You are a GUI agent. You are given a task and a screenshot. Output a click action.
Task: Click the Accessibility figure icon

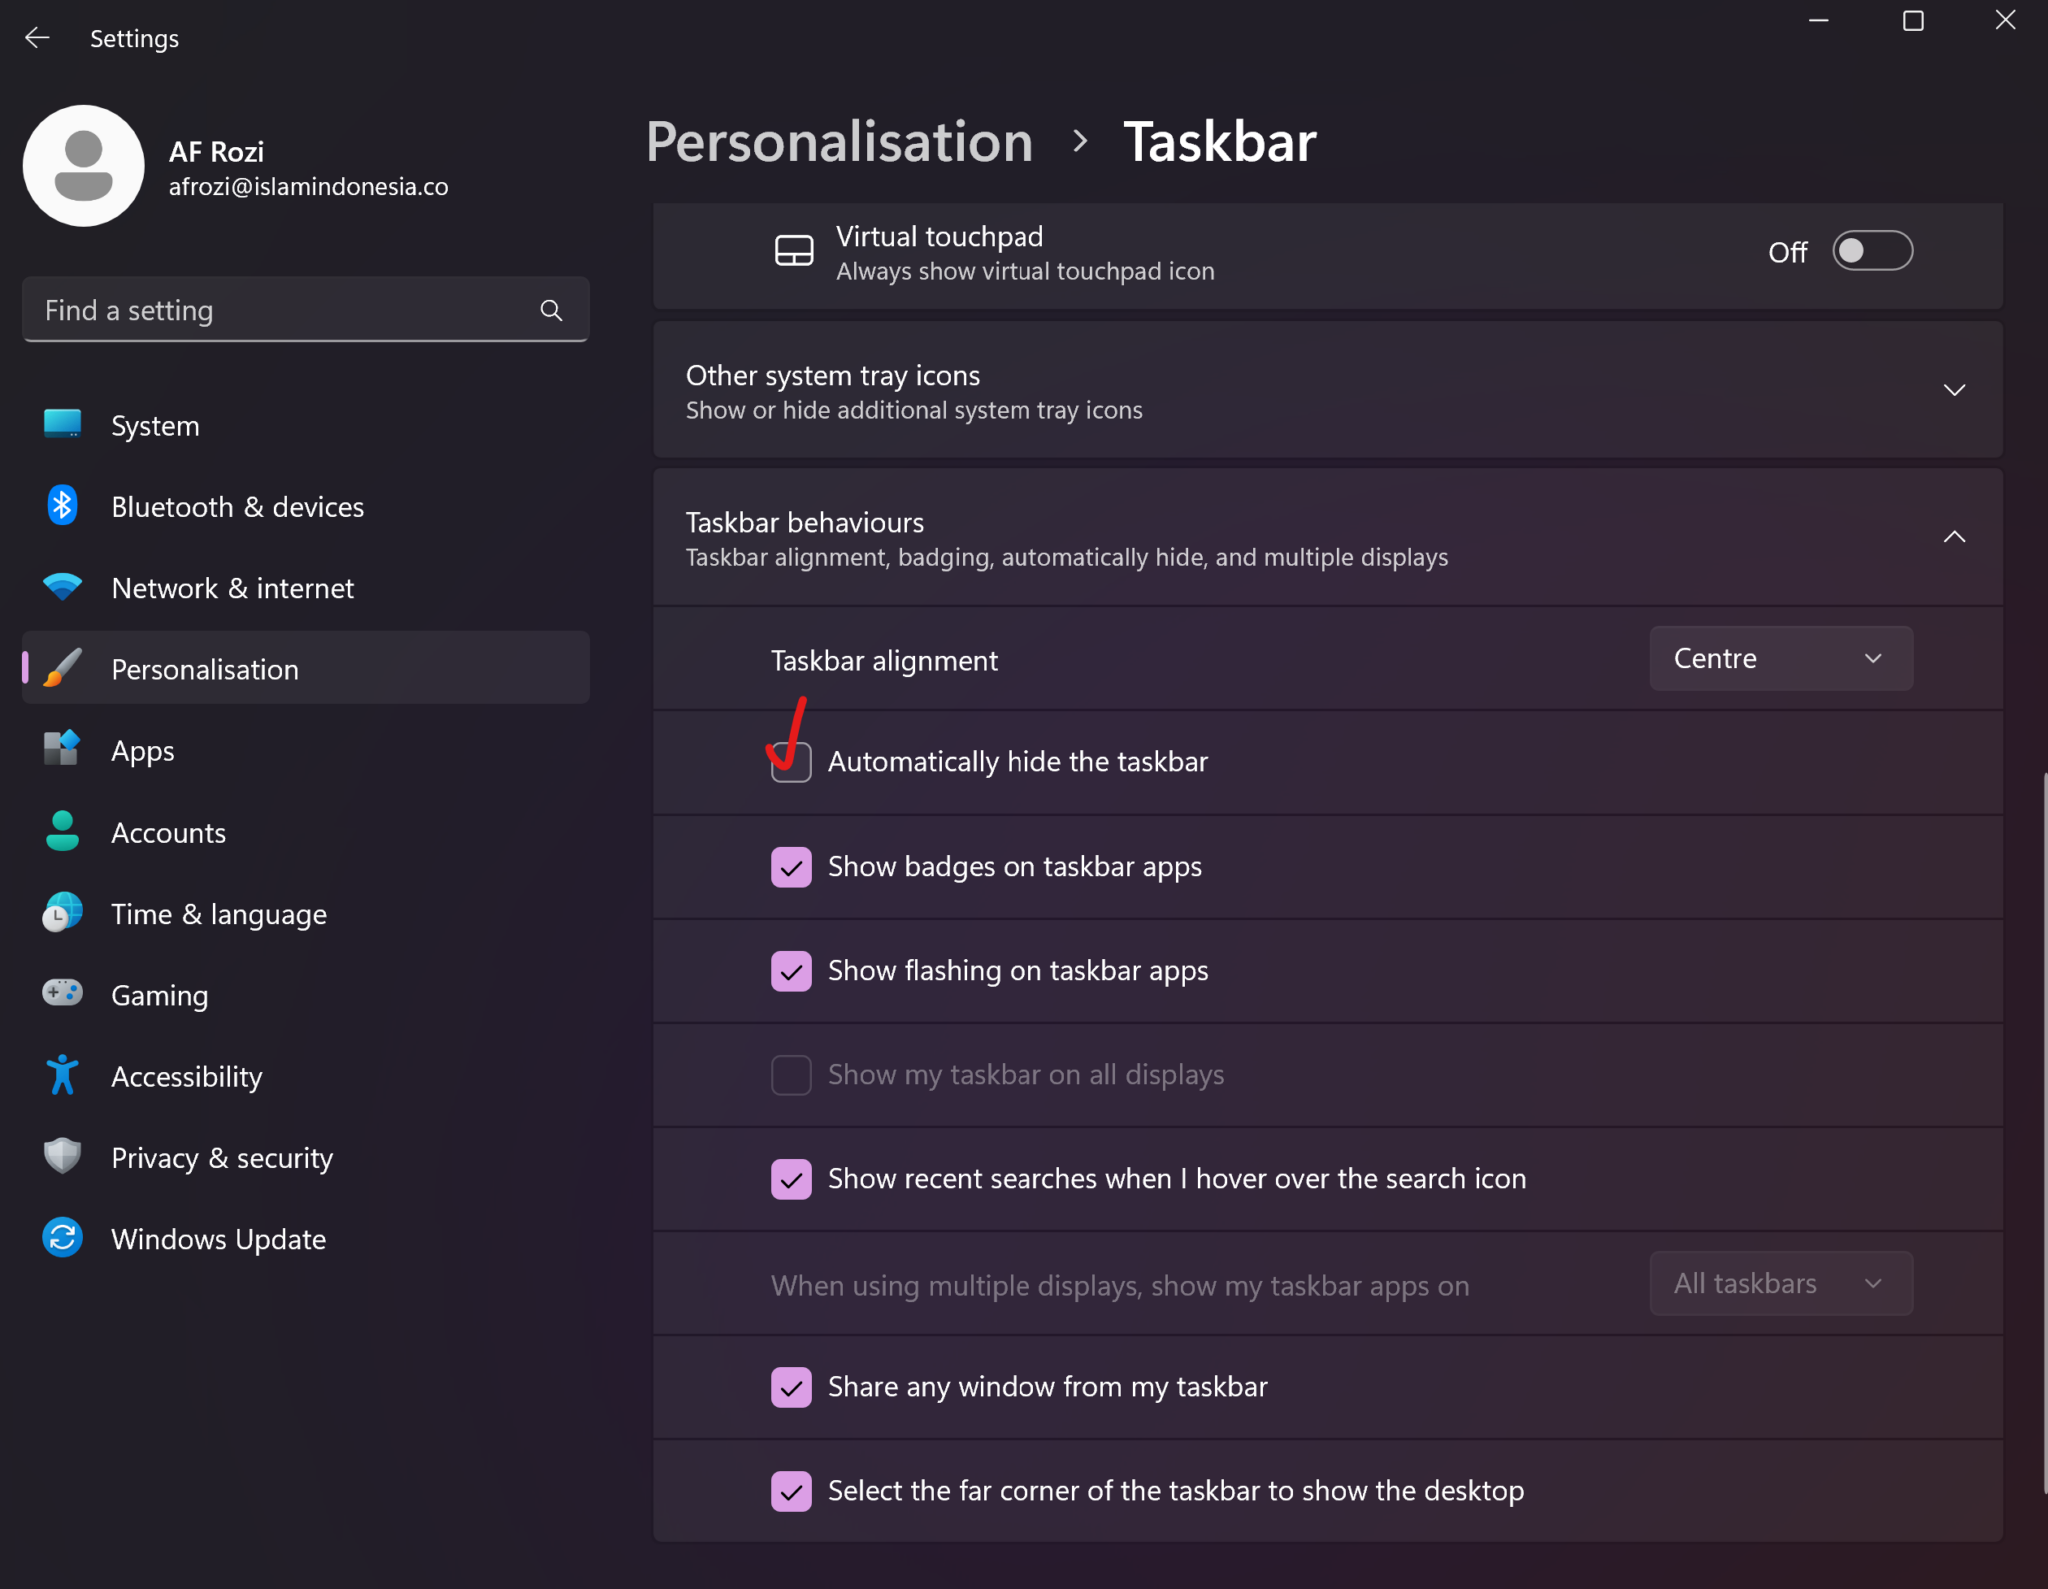[62, 1076]
